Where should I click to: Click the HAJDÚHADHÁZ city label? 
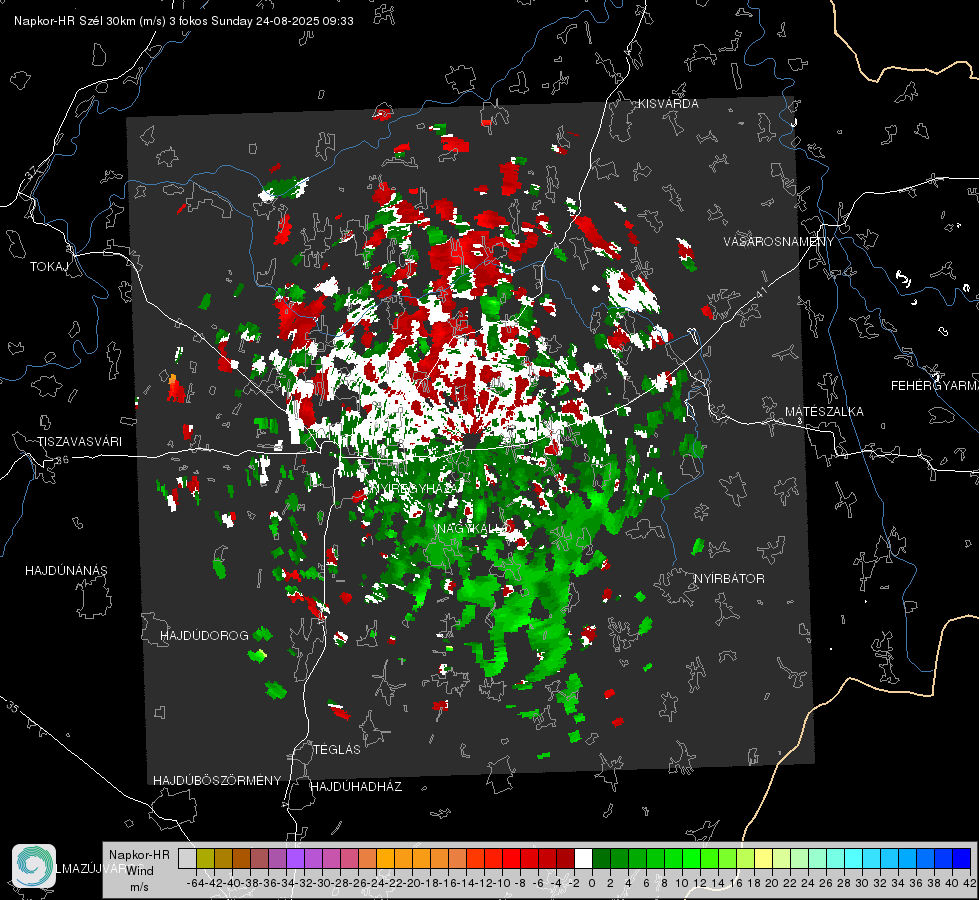(x=356, y=786)
